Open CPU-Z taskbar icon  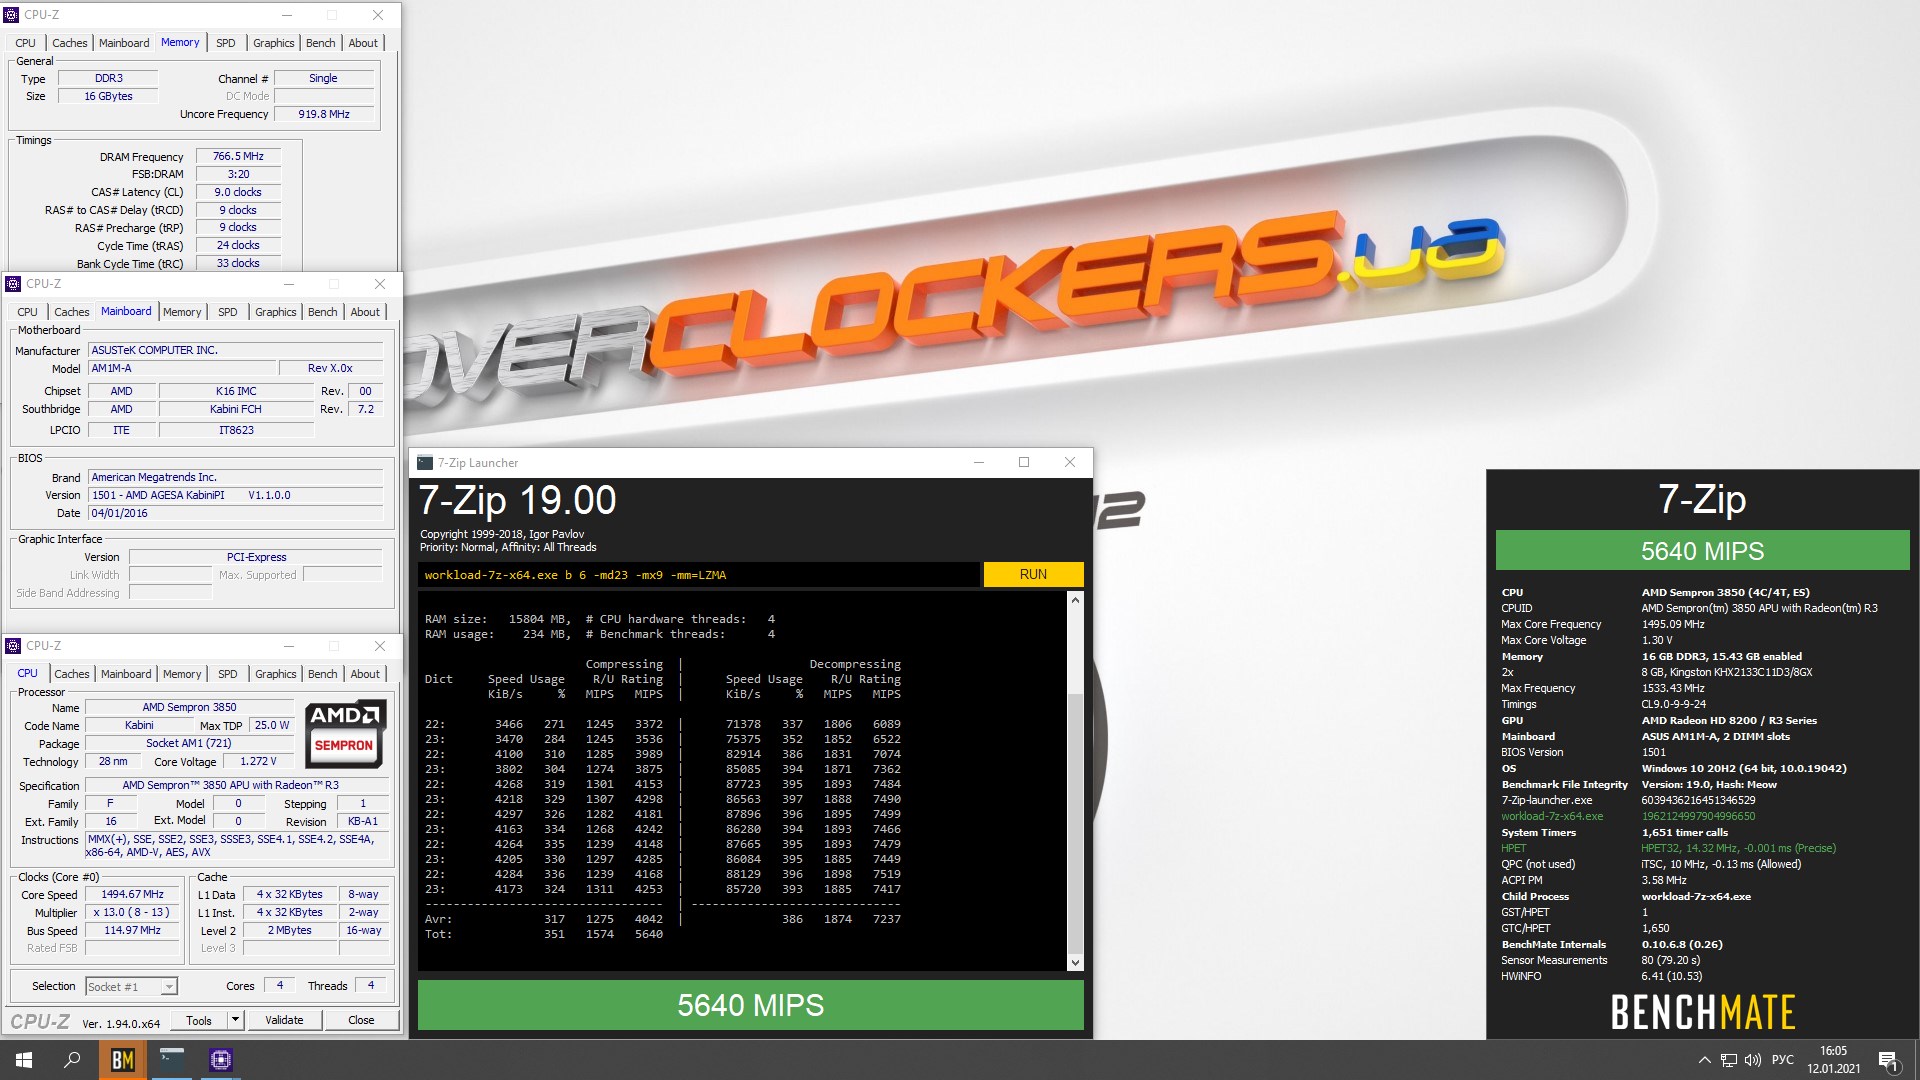(221, 1060)
